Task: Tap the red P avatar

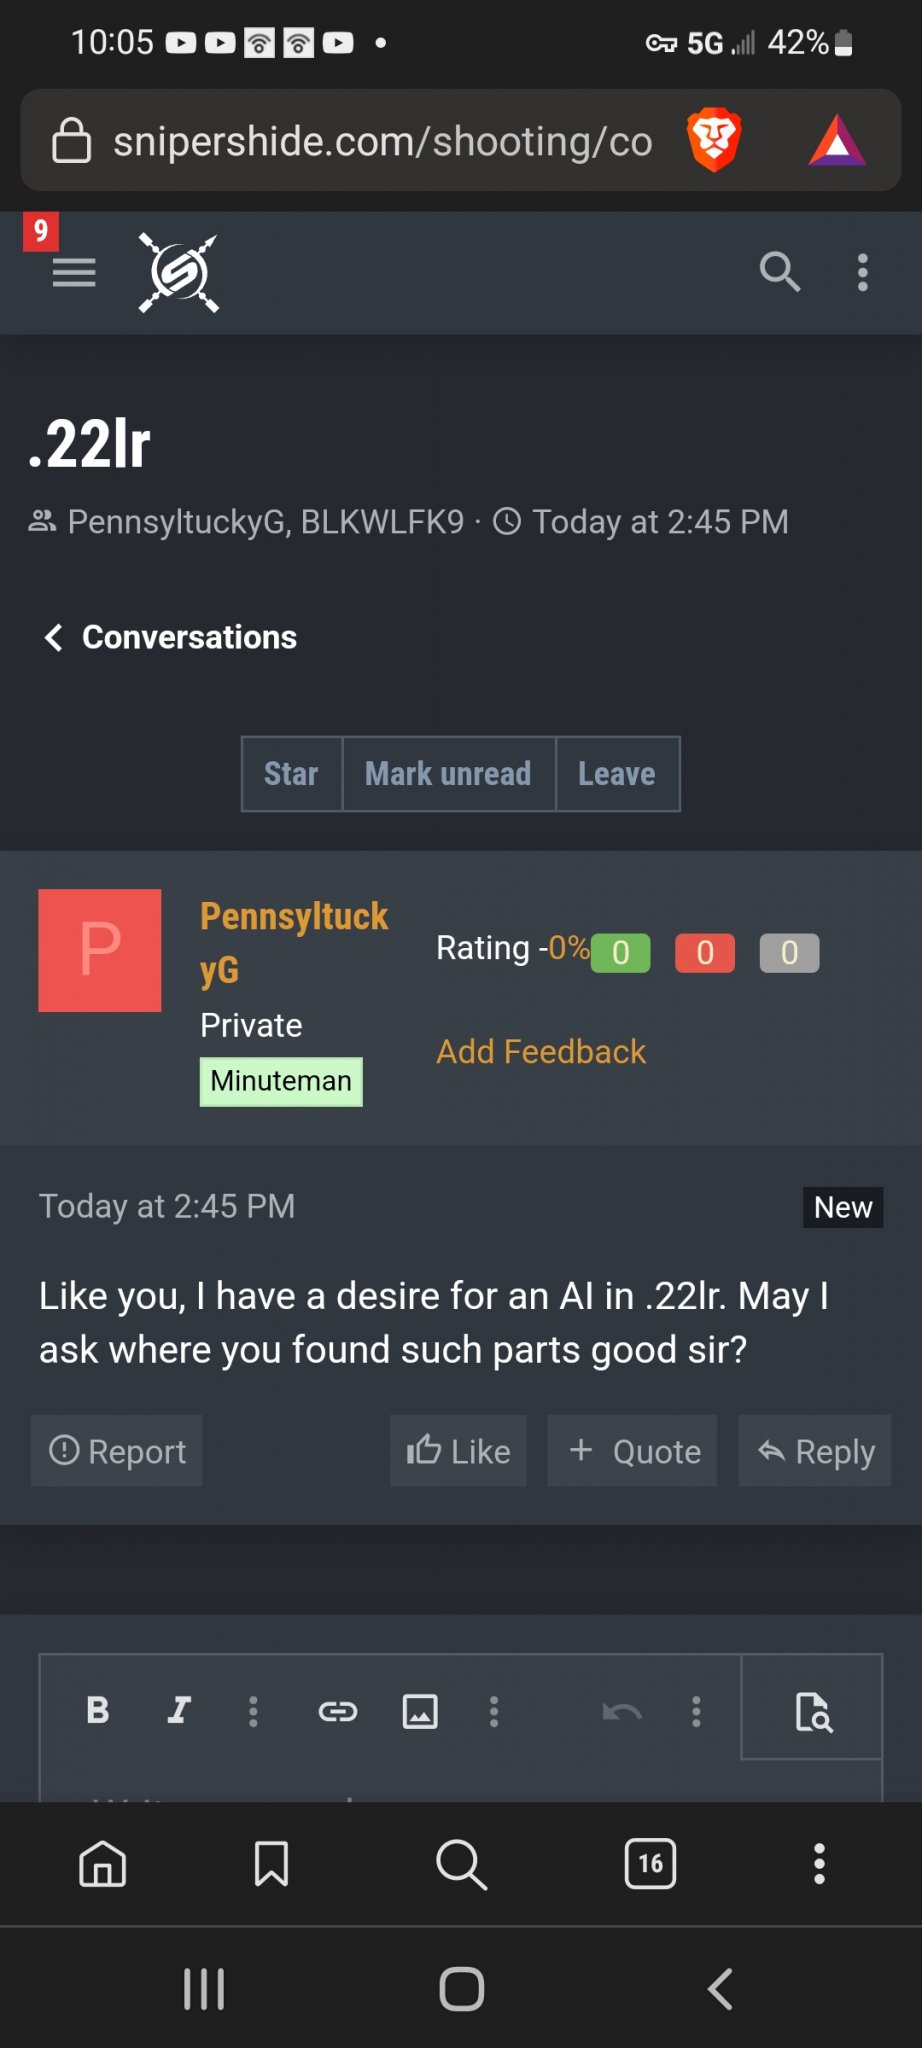Action: [100, 950]
